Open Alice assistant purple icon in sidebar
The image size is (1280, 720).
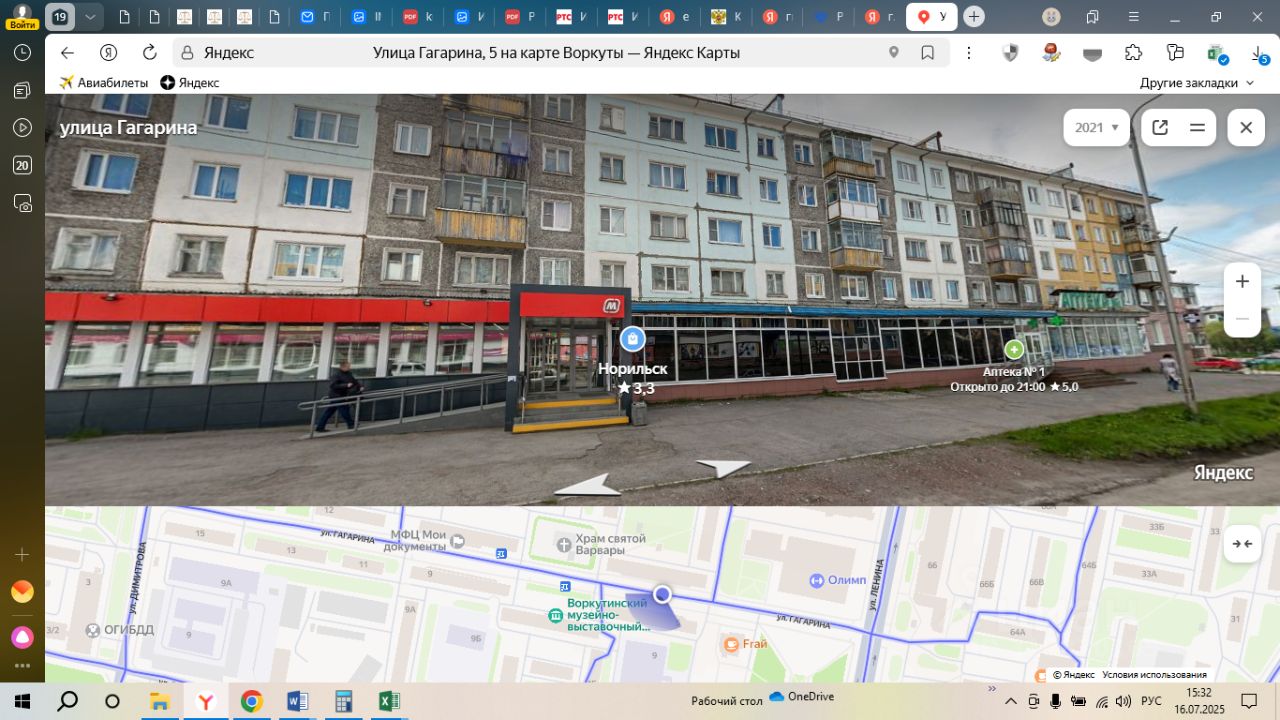coord(22,637)
